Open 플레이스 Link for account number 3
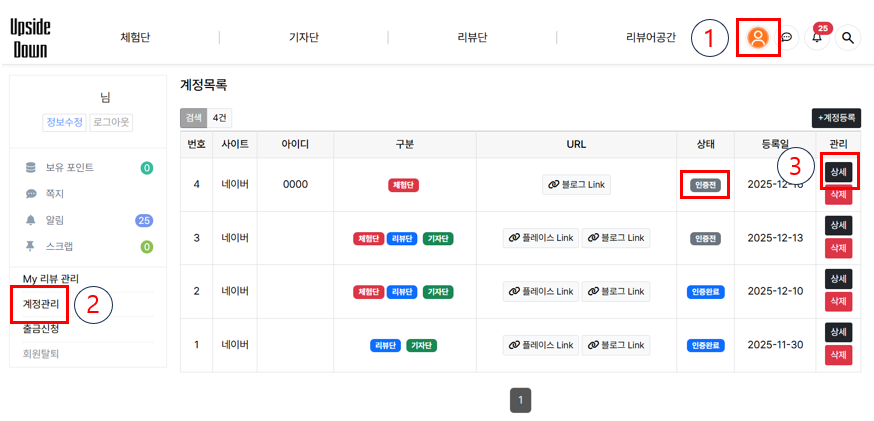This screenshot has height=421, width=874. [x=540, y=238]
